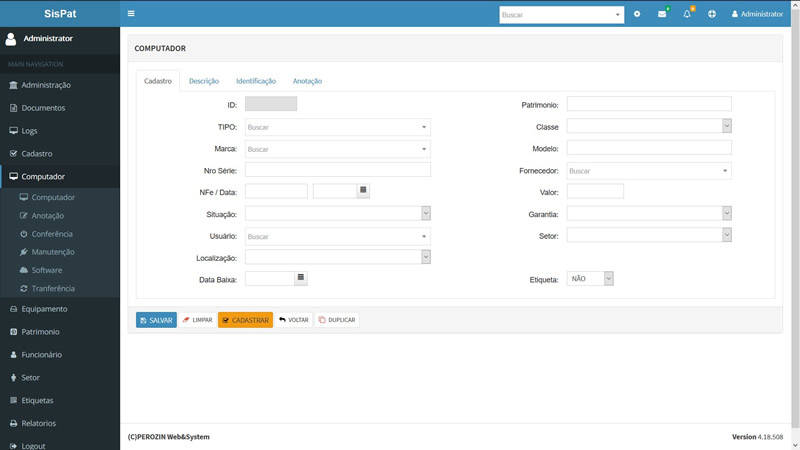Click the circle icon next to search box
Viewport: 800px width, 450px height.
pyautogui.click(x=637, y=14)
